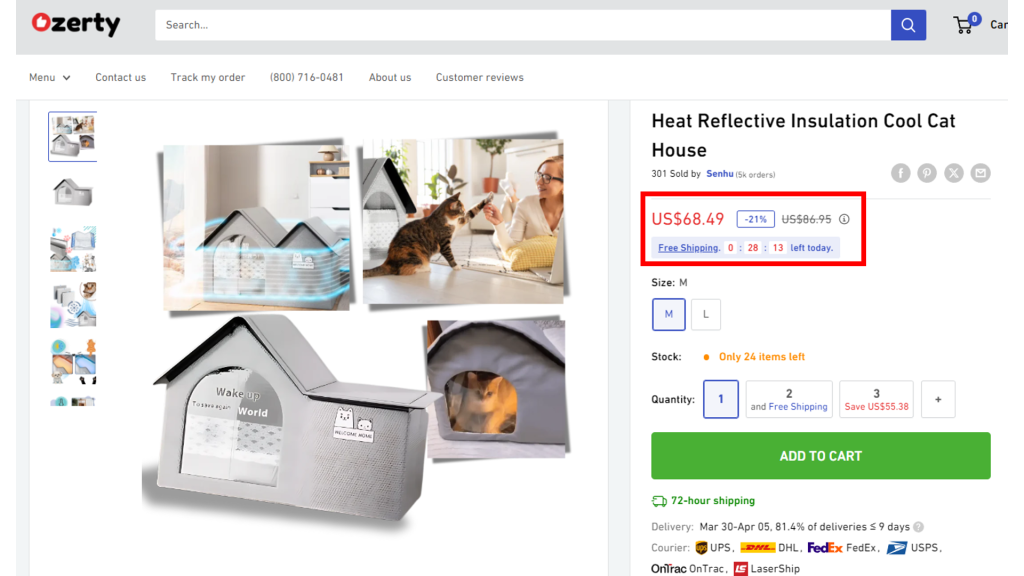Share product on Pinterest icon

(x=927, y=173)
